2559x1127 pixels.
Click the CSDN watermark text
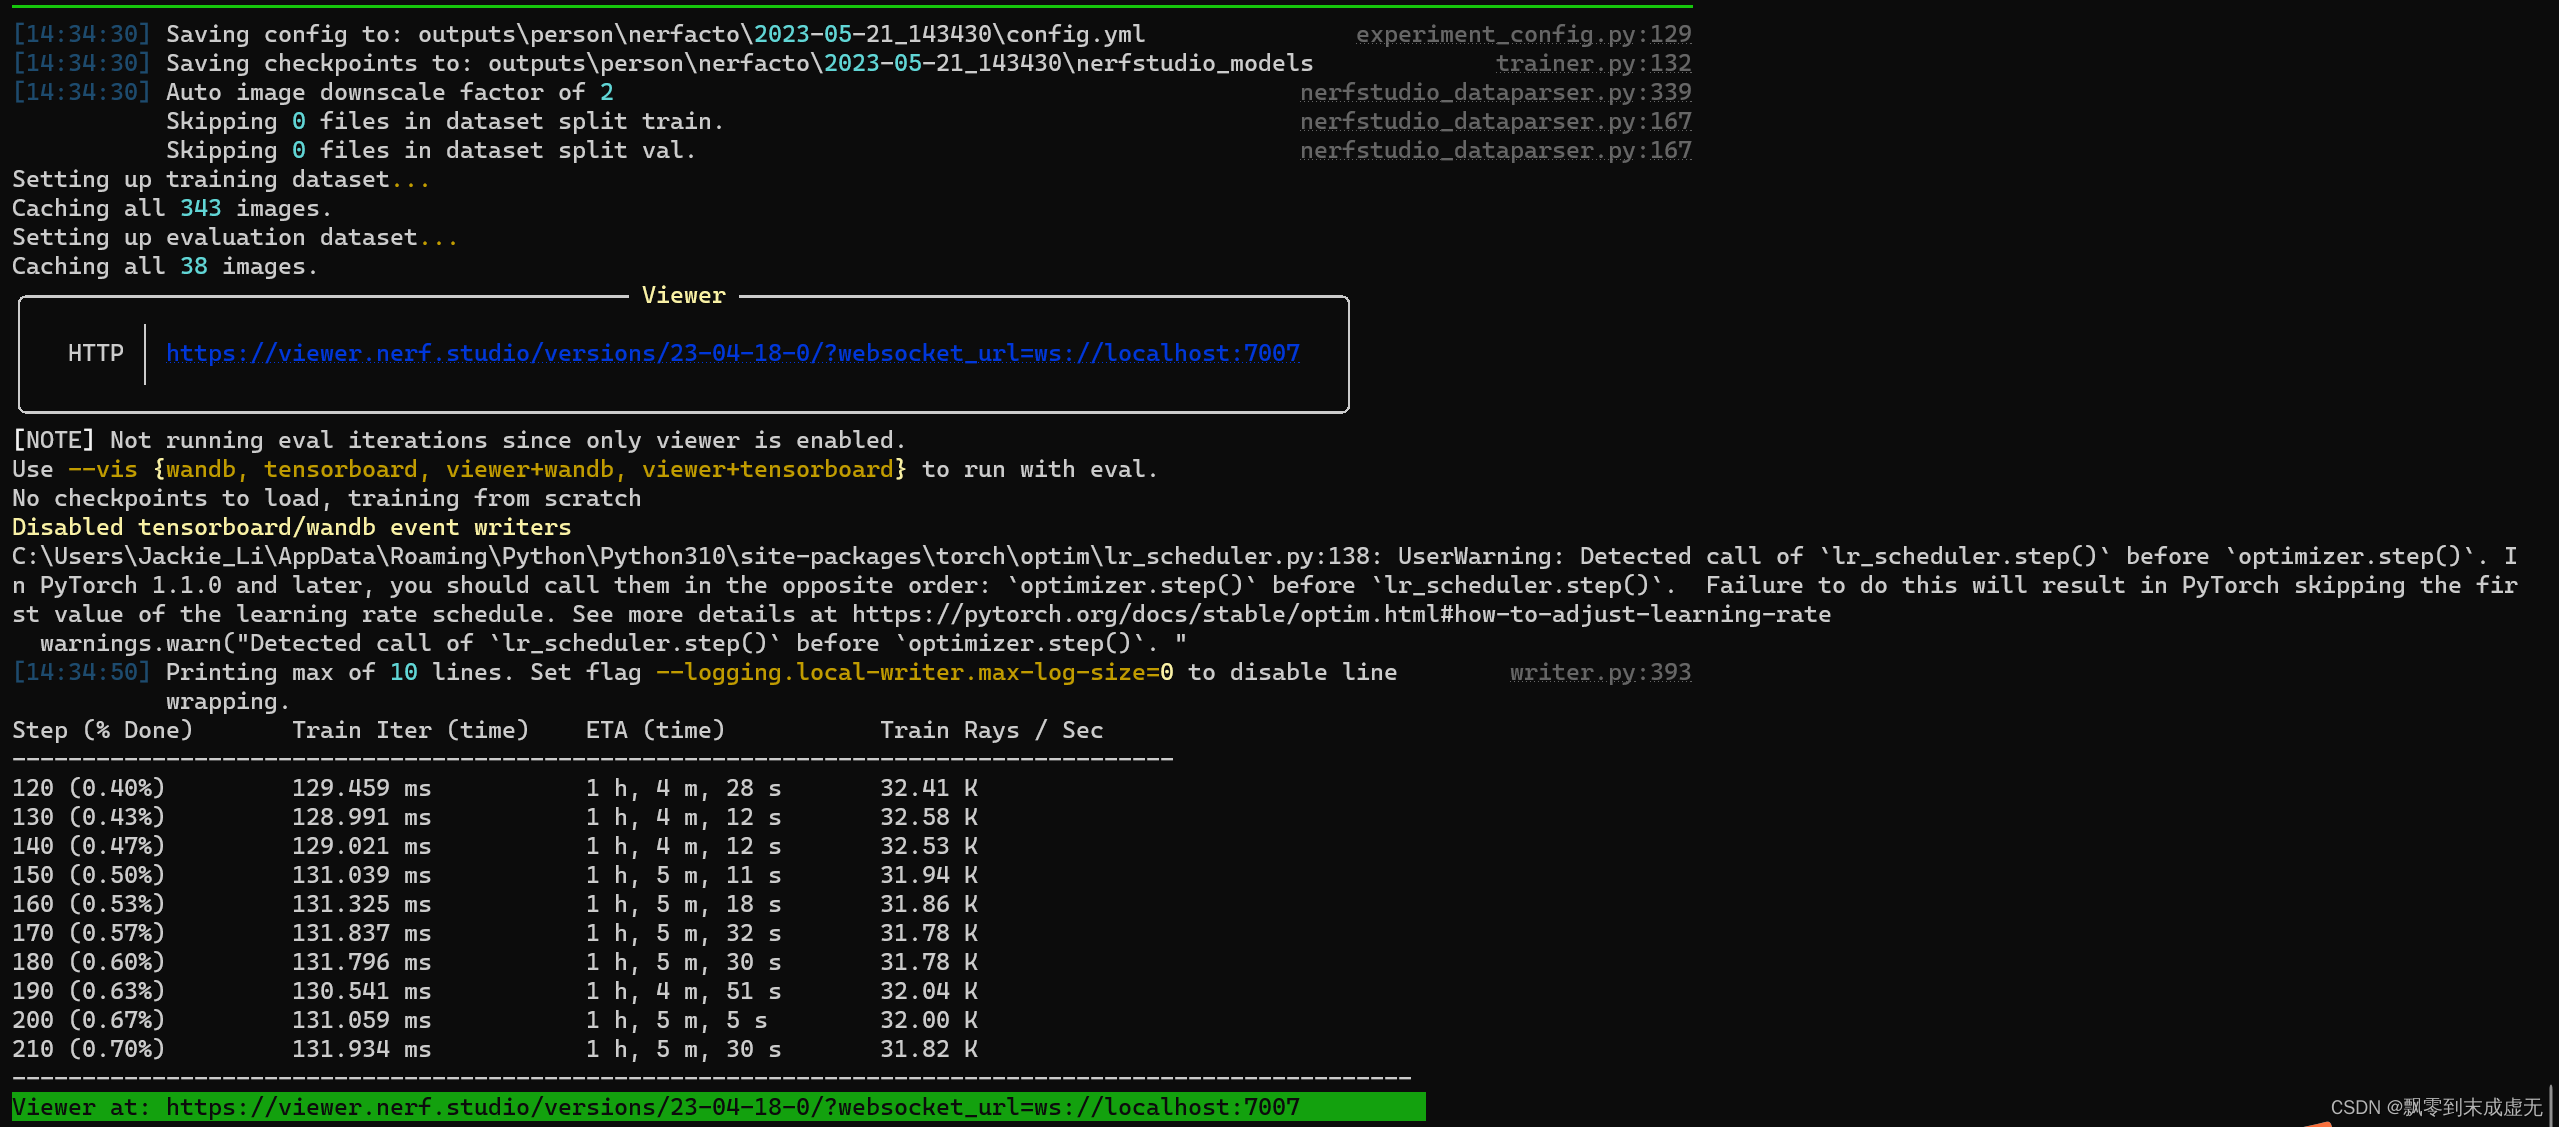click(x=2435, y=1107)
